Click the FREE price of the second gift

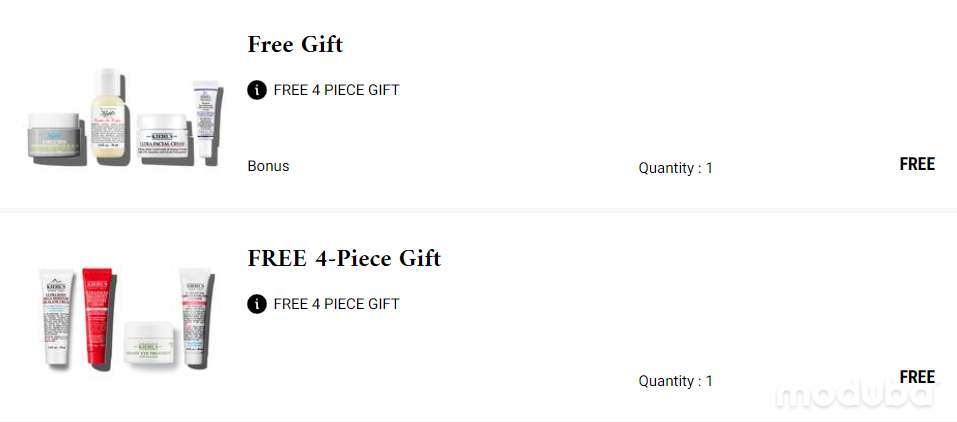tap(917, 377)
